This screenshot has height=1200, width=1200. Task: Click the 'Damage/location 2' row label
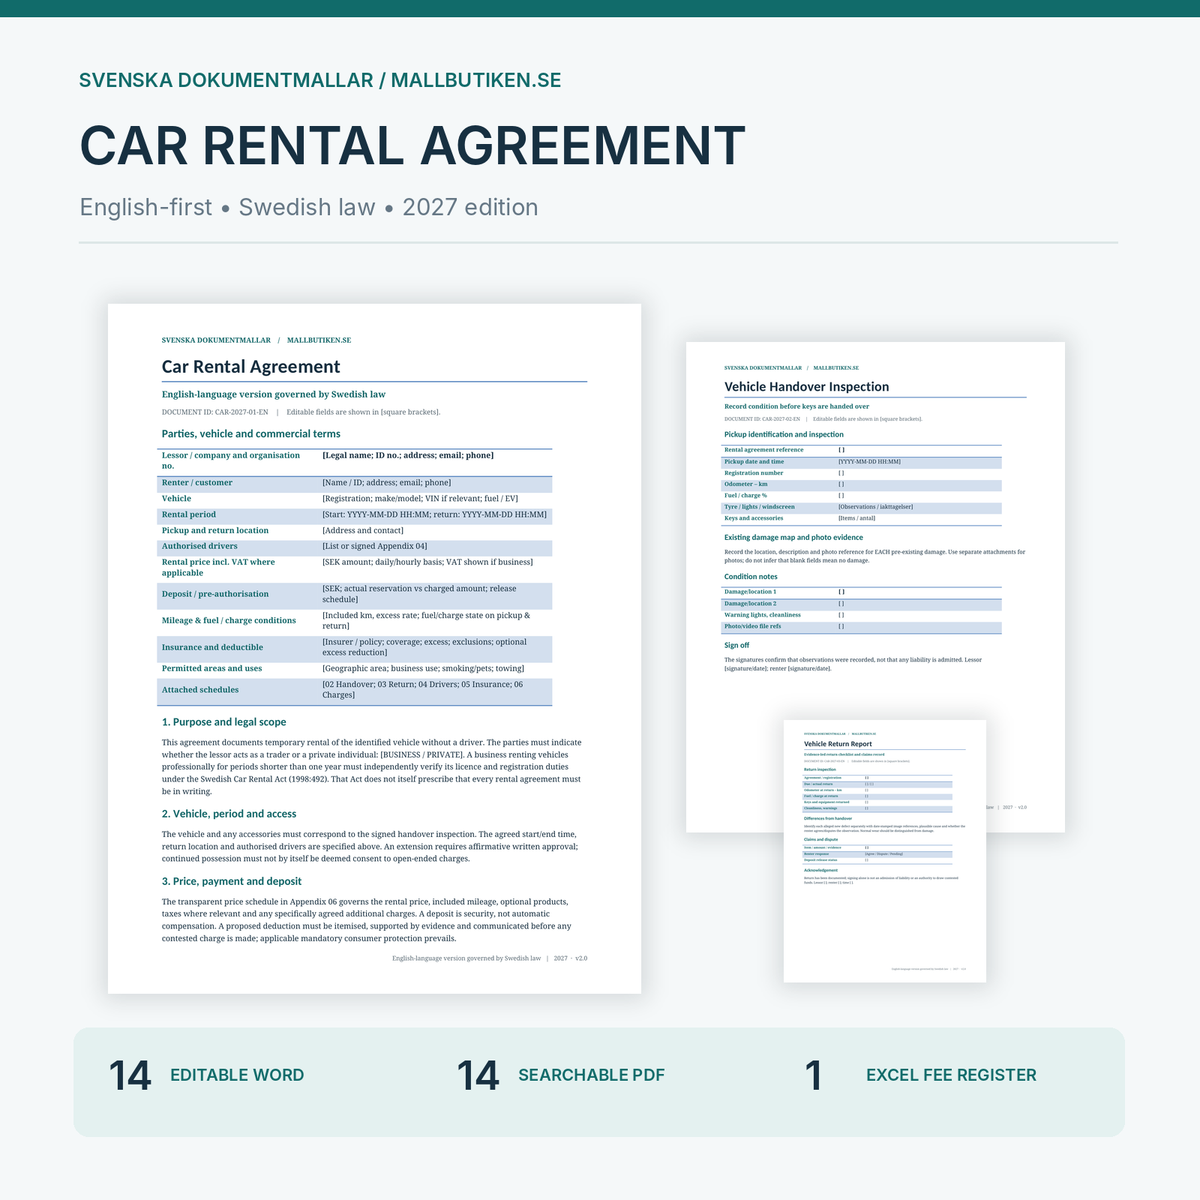750,603
